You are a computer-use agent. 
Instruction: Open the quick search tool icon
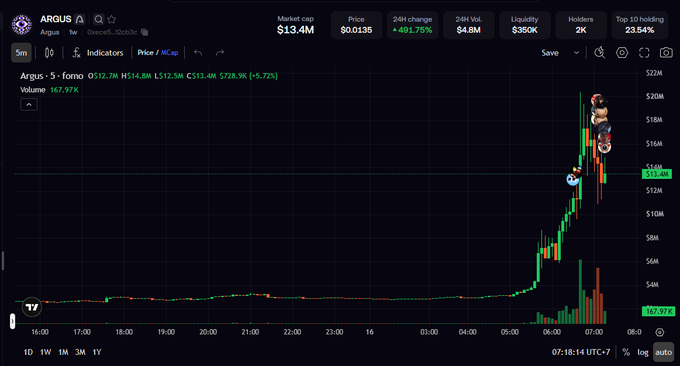click(599, 53)
